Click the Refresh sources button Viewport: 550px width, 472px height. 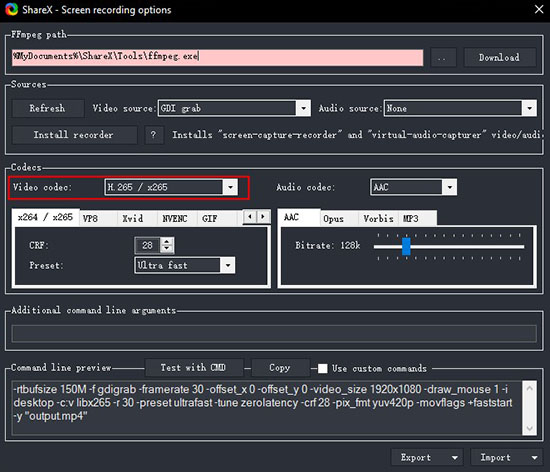point(48,108)
